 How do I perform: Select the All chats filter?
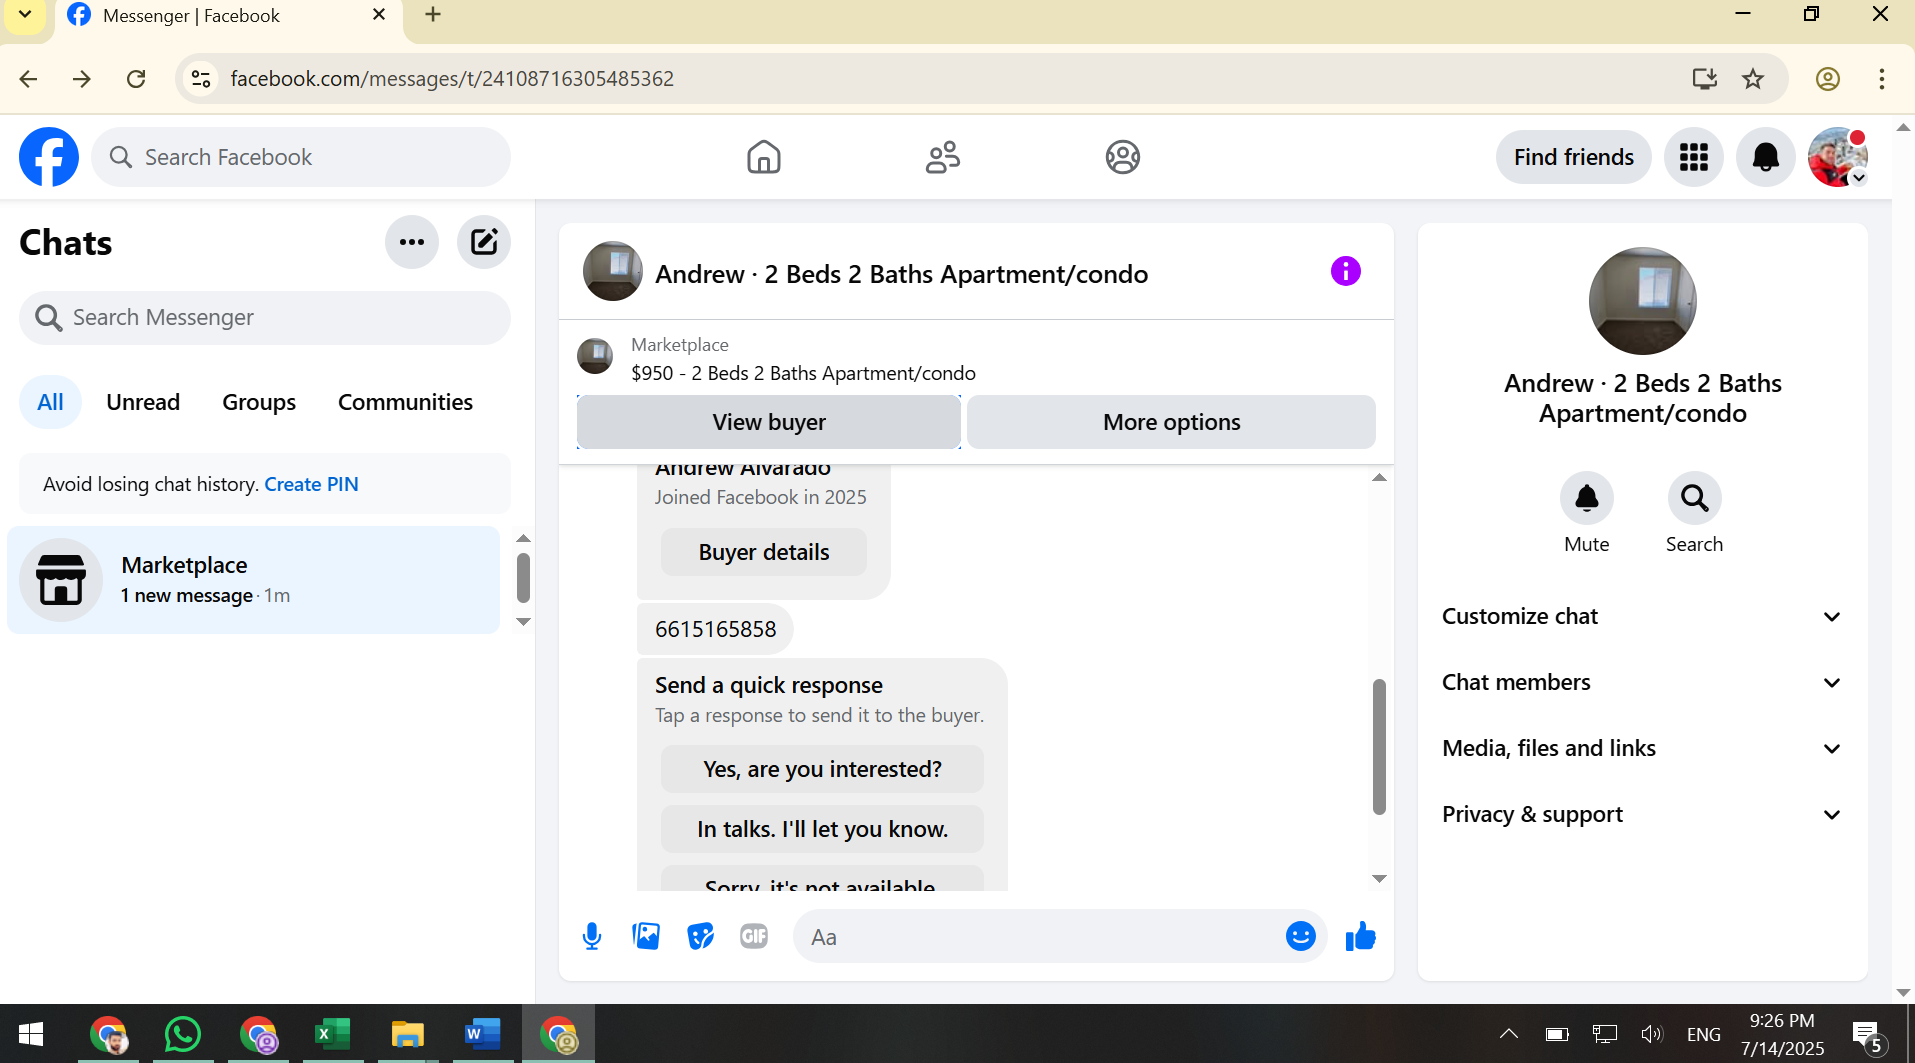click(50, 402)
